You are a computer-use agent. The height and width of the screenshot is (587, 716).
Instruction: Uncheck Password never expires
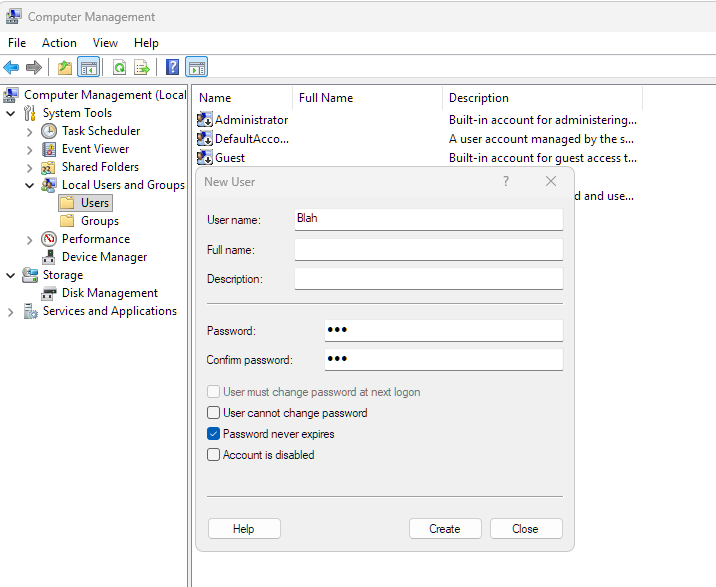click(213, 434)
